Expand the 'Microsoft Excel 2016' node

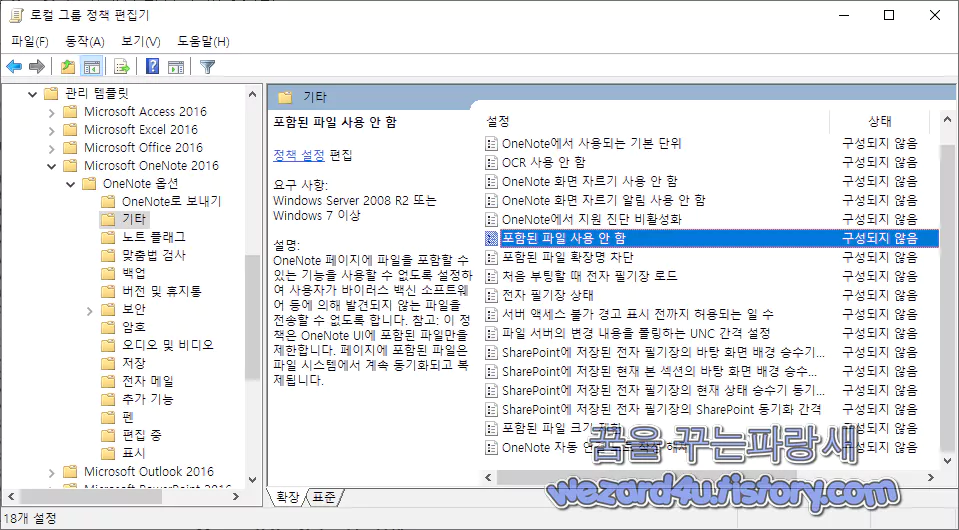52,130
